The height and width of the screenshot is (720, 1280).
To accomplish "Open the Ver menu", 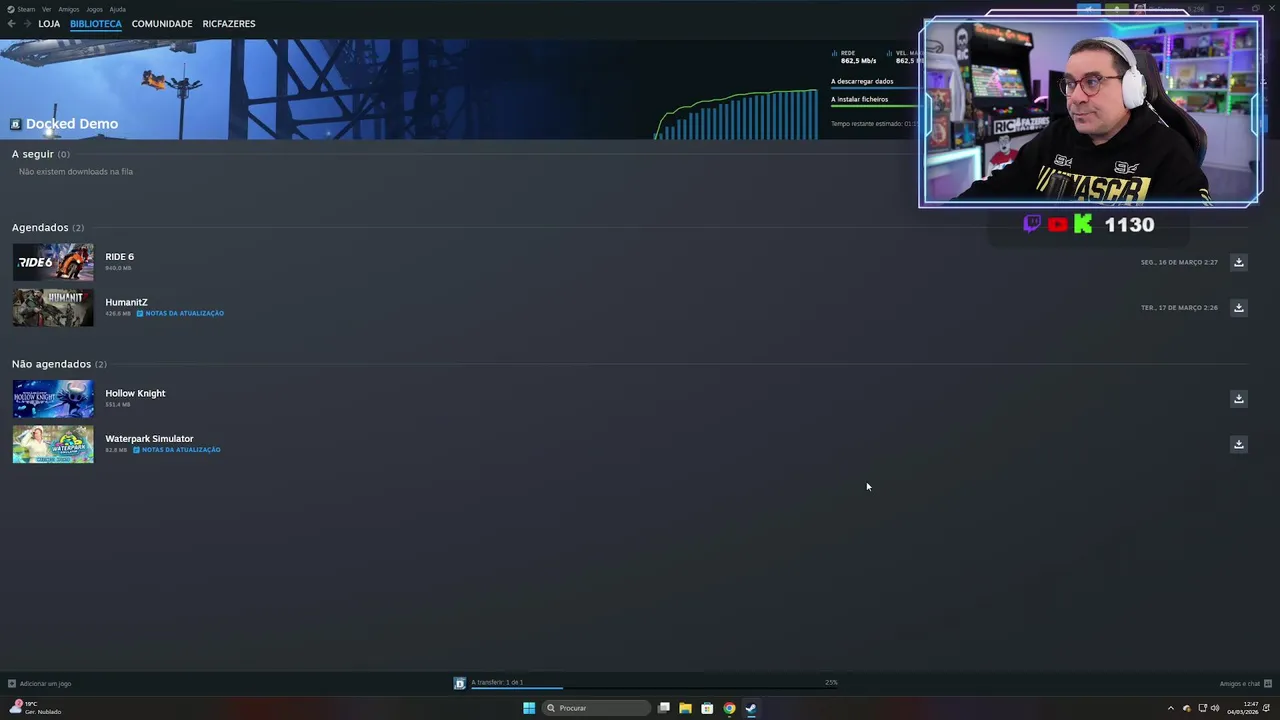I will coord(46,9).
